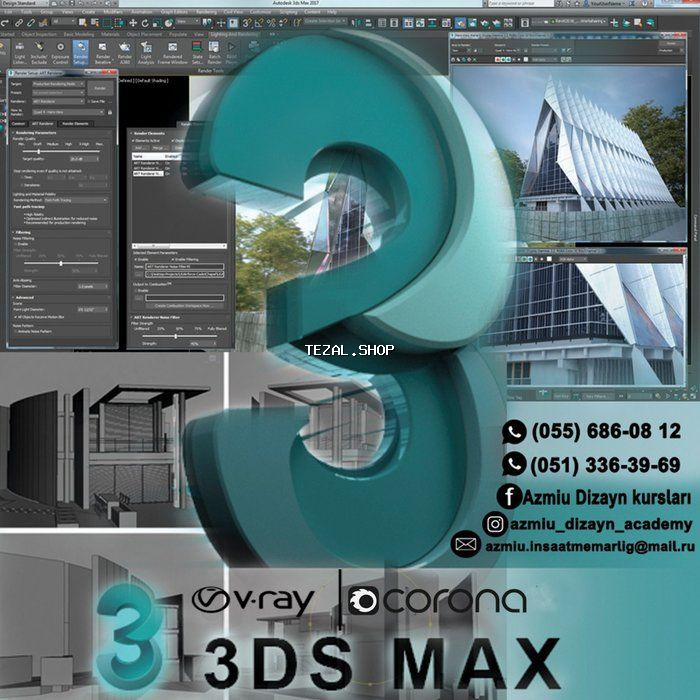This screenshot has width=700, height=700.
Task: Activate the Select and Rotate tool
Action: (145, 23)
